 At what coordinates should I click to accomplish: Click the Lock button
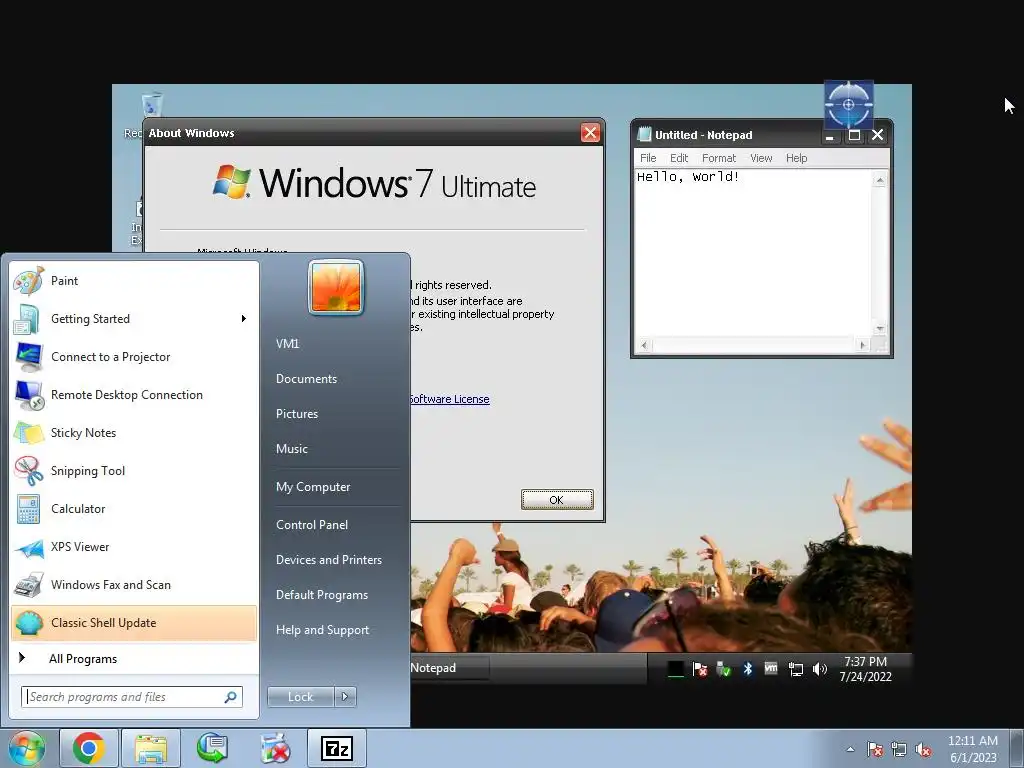pyautogui.click(x=301, y=697)
